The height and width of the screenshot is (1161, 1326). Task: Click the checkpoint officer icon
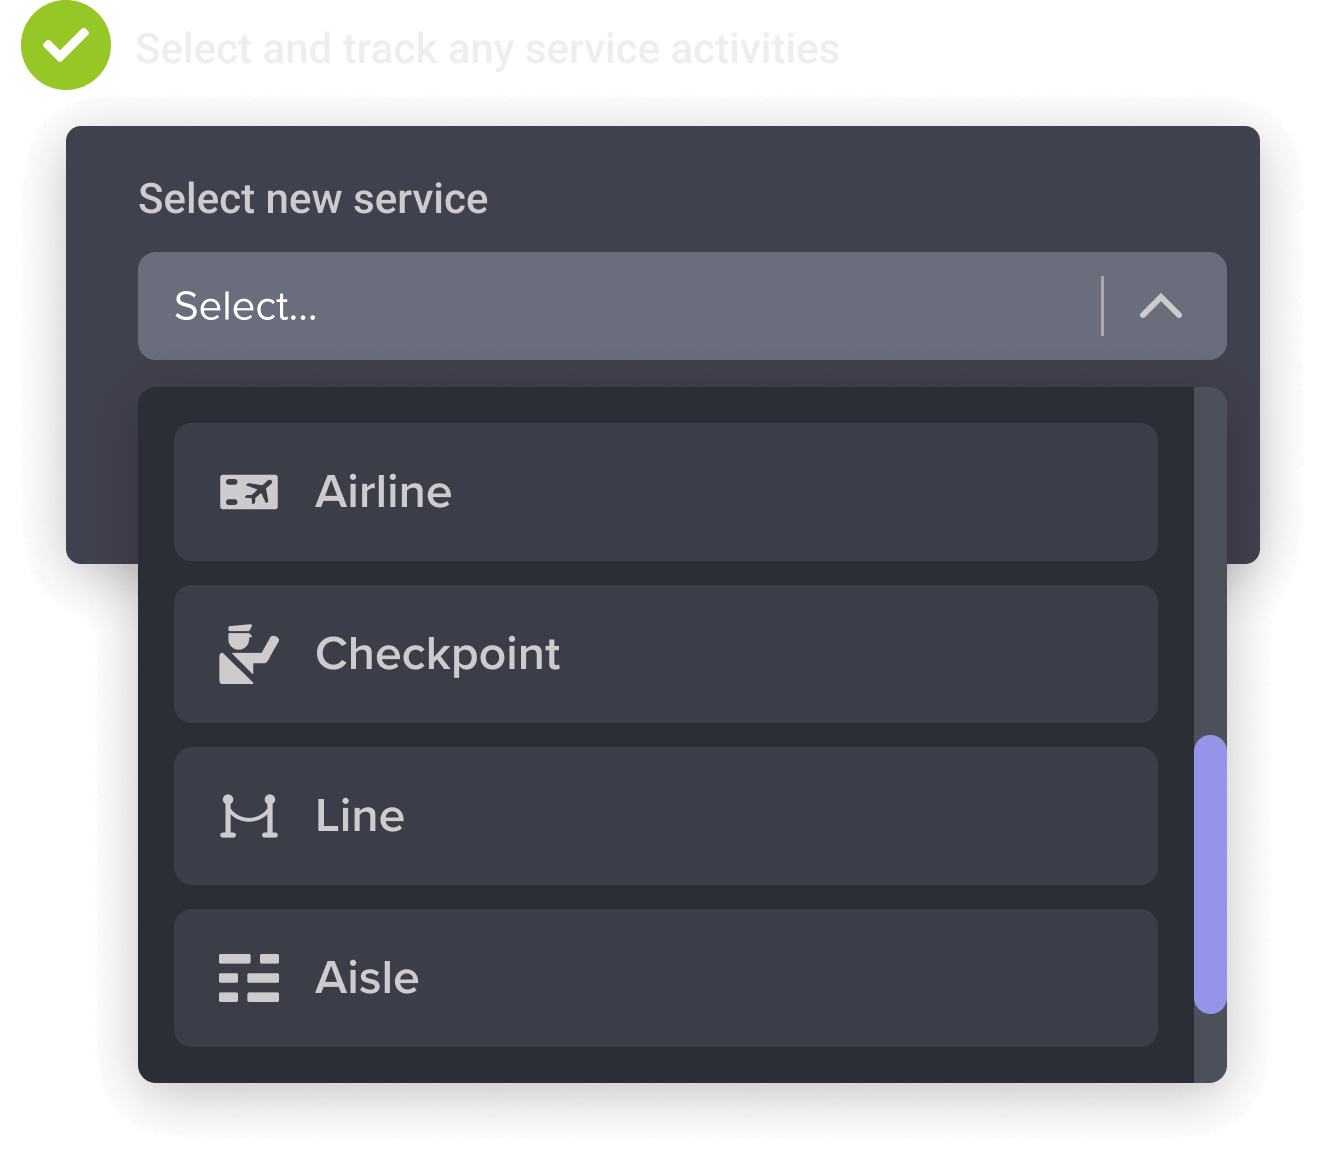pos(248,654)
